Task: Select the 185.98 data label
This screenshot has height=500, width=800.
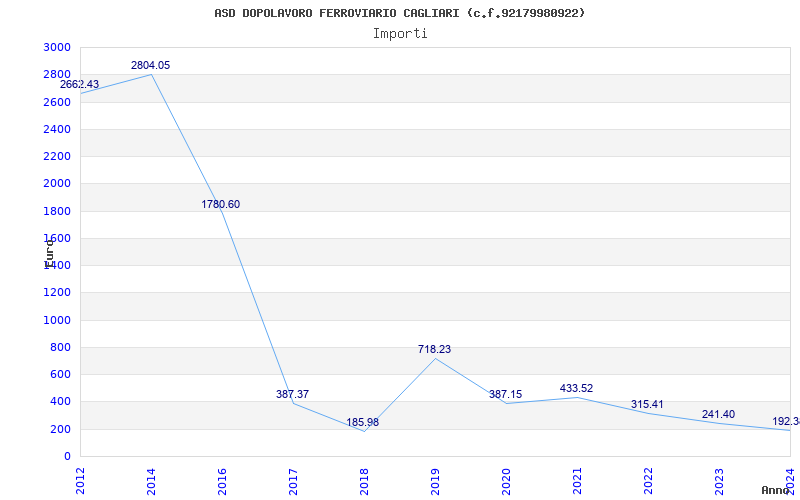Action: (363, 422)
